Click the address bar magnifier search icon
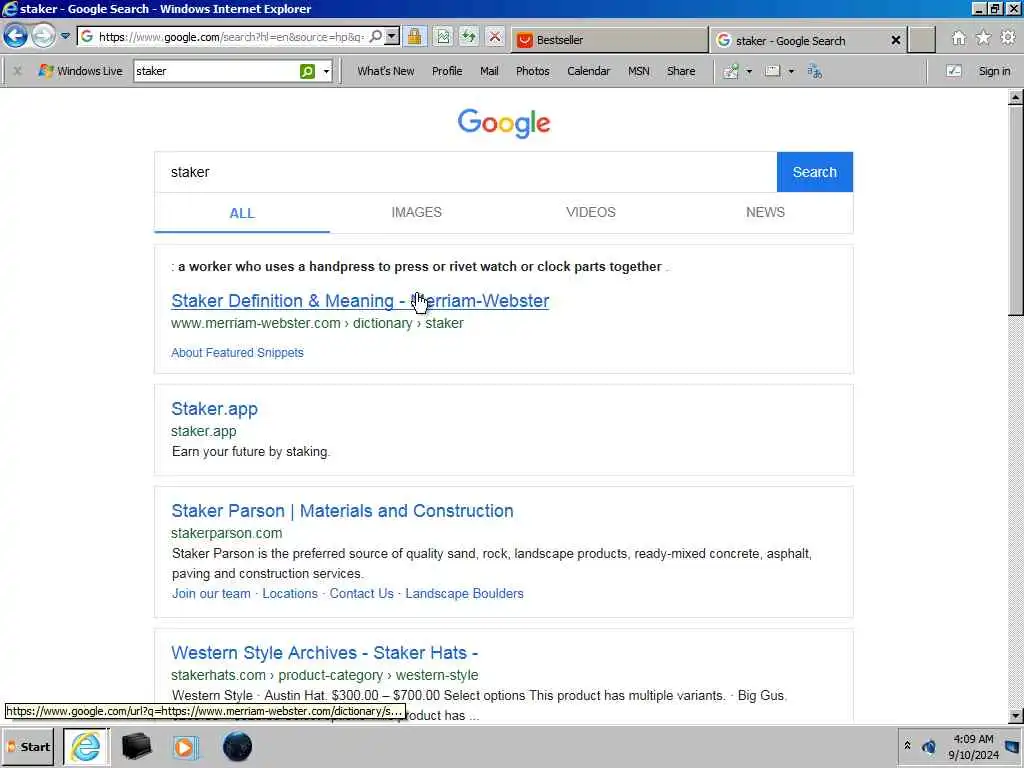This screenshot has height=768, width=1024. (x=376, y=37)
